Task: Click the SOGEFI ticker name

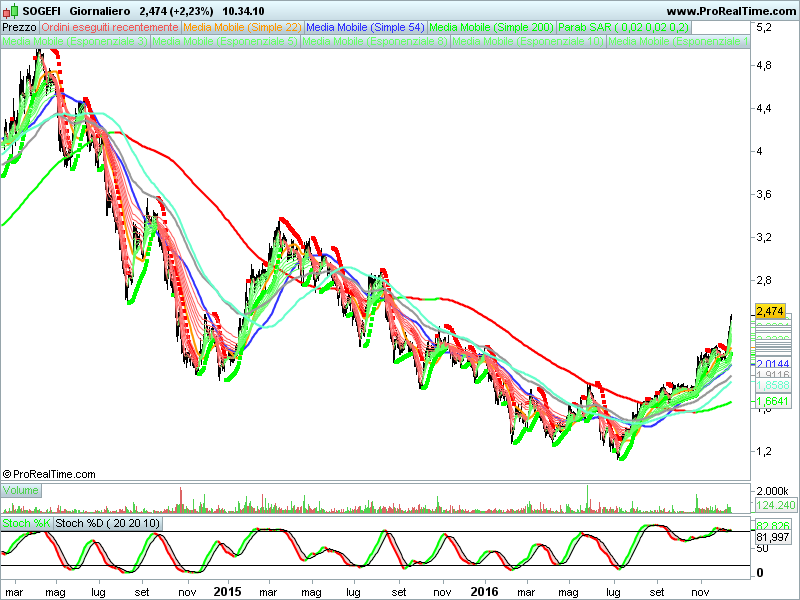Action: (41, 11)
